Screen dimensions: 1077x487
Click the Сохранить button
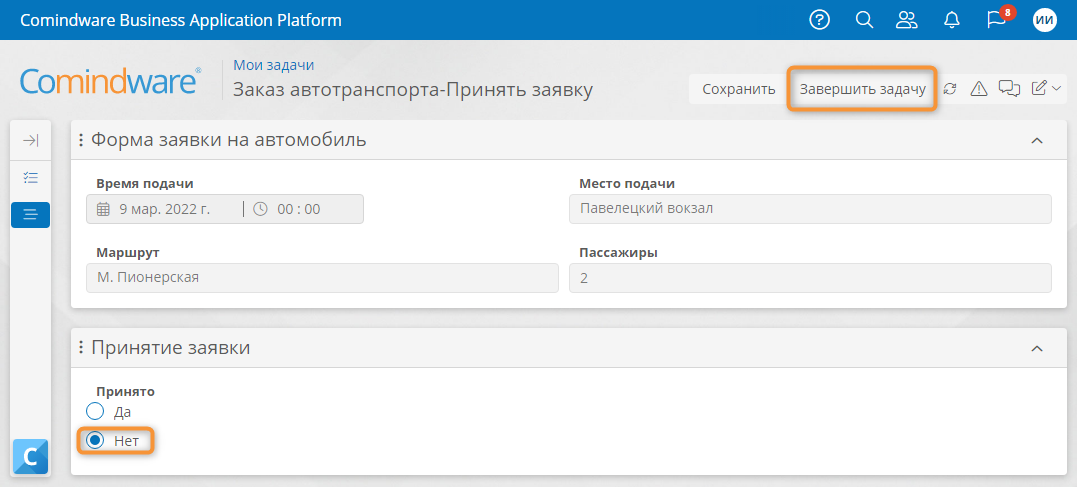(x=738, y=89)
